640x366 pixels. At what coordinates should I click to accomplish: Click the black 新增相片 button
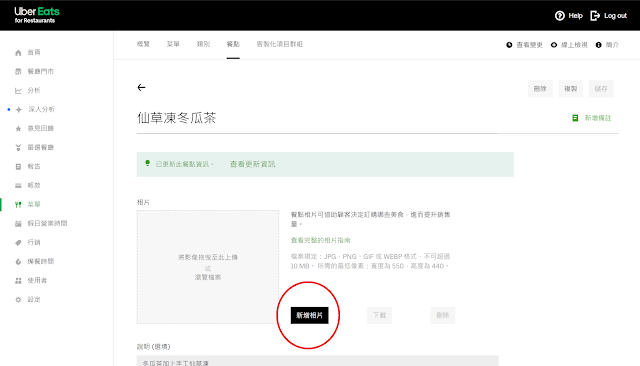[309, 315]
